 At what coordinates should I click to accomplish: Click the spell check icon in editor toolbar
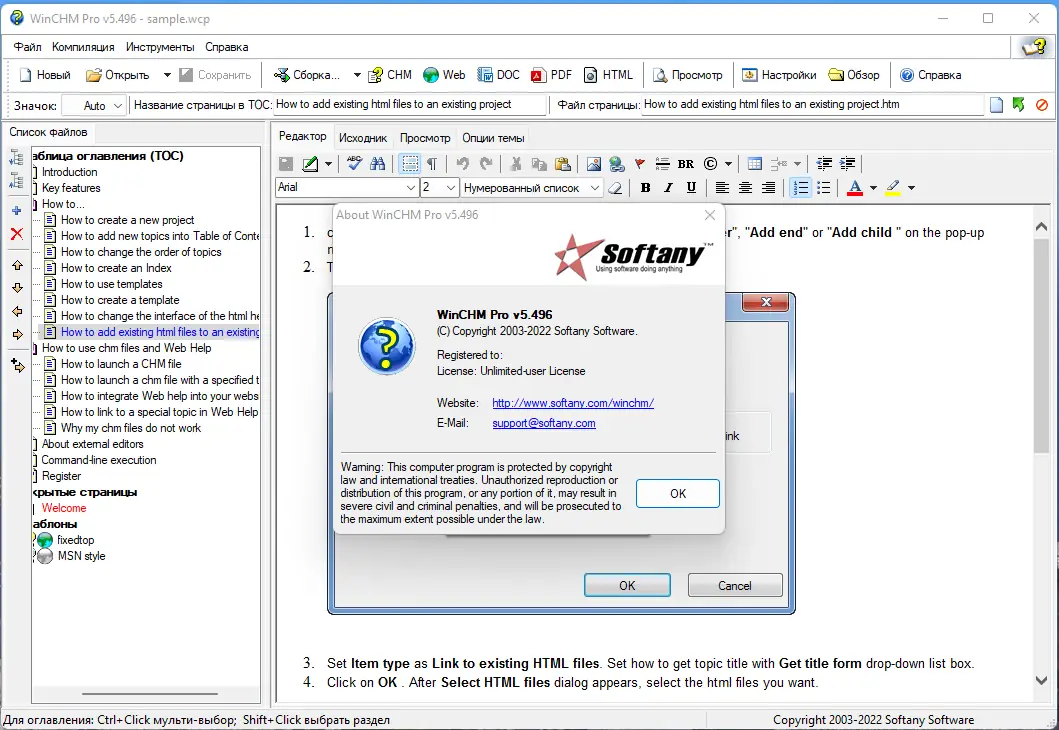(354, 163)
